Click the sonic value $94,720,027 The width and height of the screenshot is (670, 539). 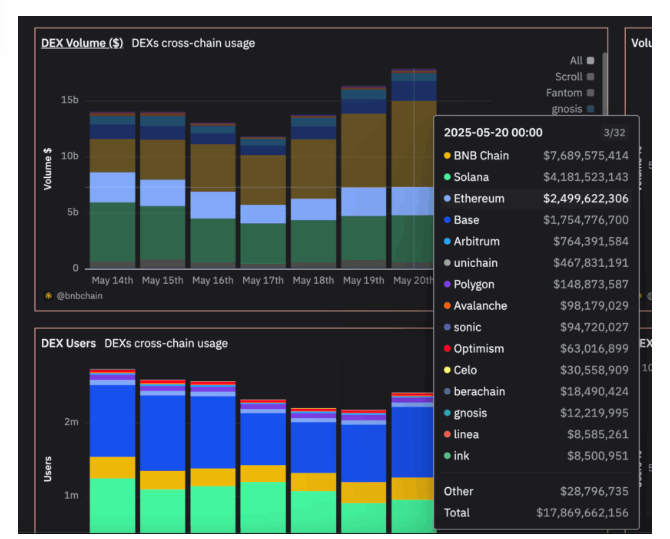pos(594,327)
